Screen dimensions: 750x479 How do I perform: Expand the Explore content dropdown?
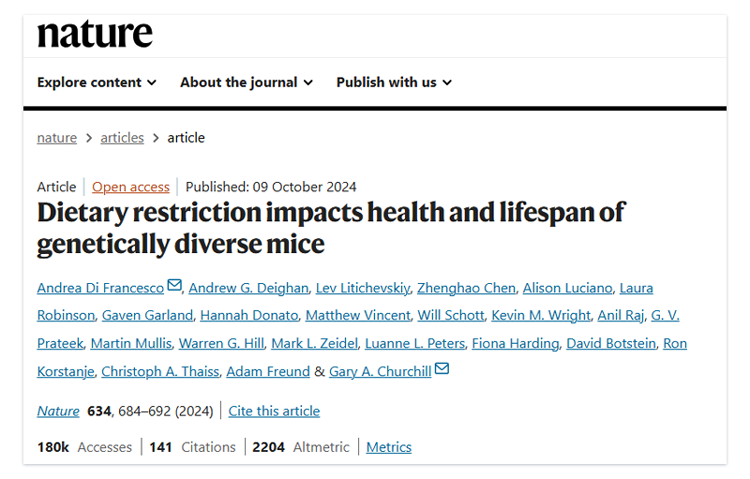tap(97, 82)
